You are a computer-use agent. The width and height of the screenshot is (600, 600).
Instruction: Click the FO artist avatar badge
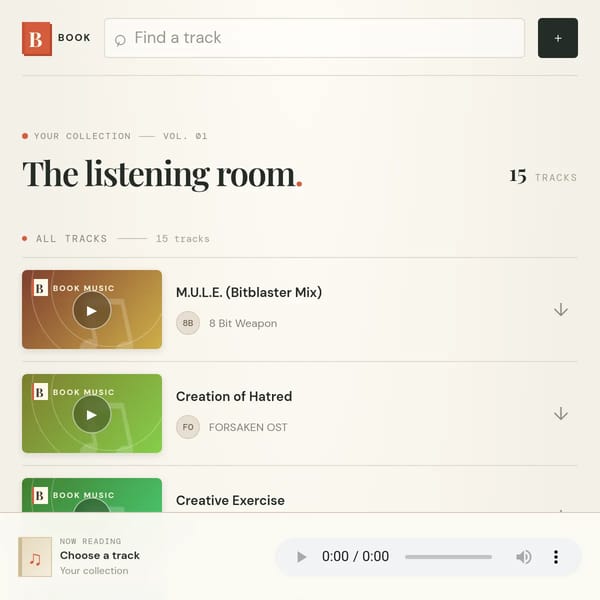(188, 427)
